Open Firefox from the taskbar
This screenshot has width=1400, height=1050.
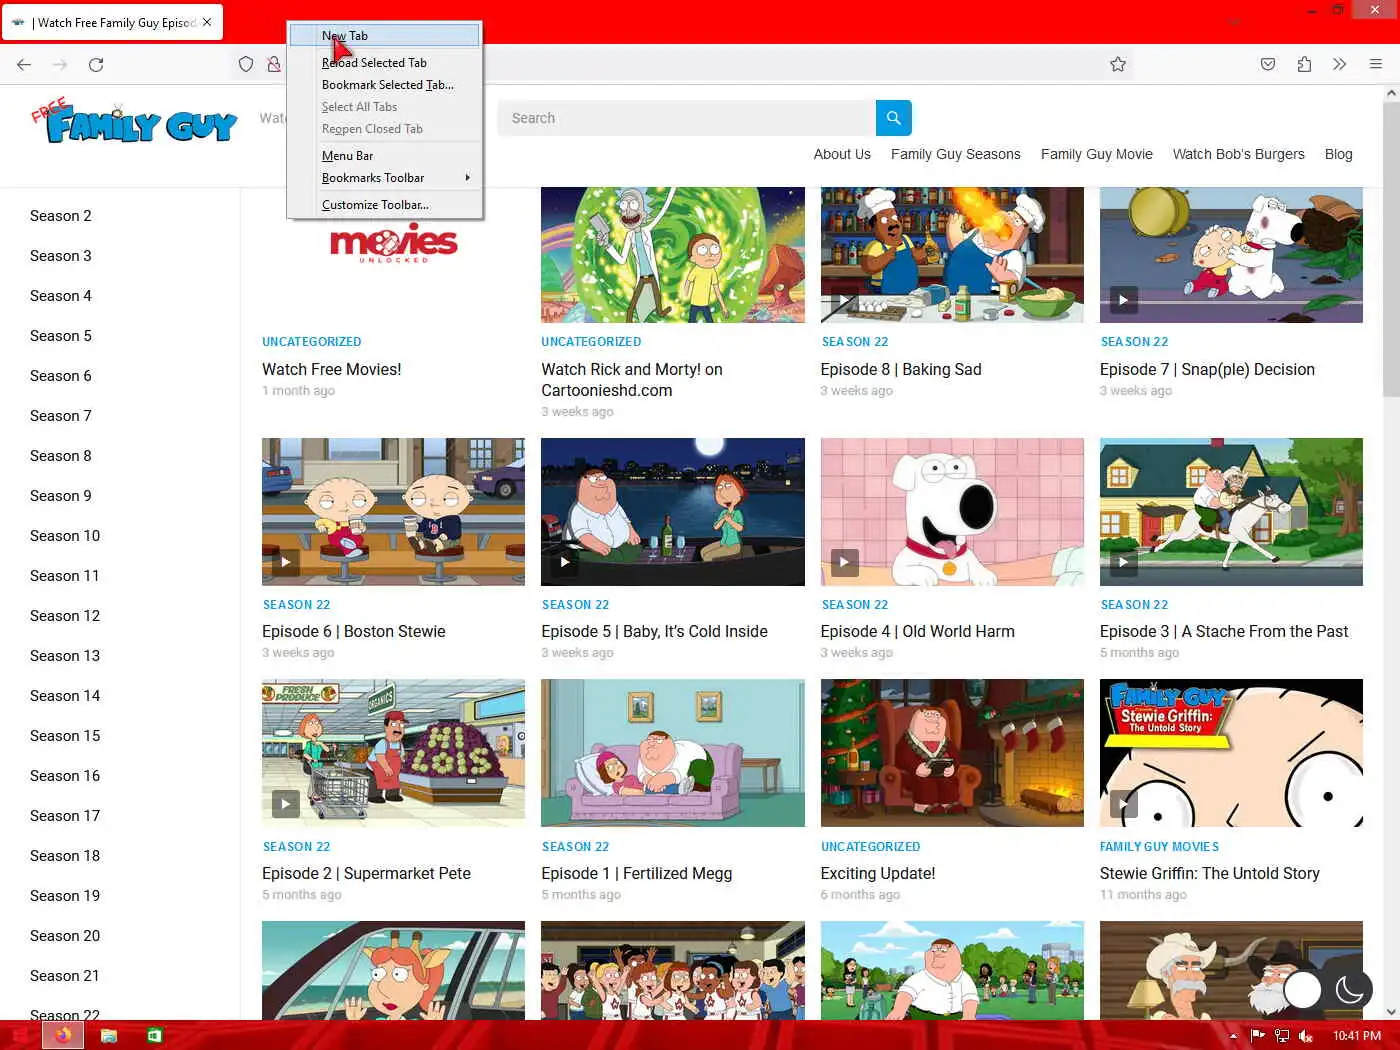63,1035
